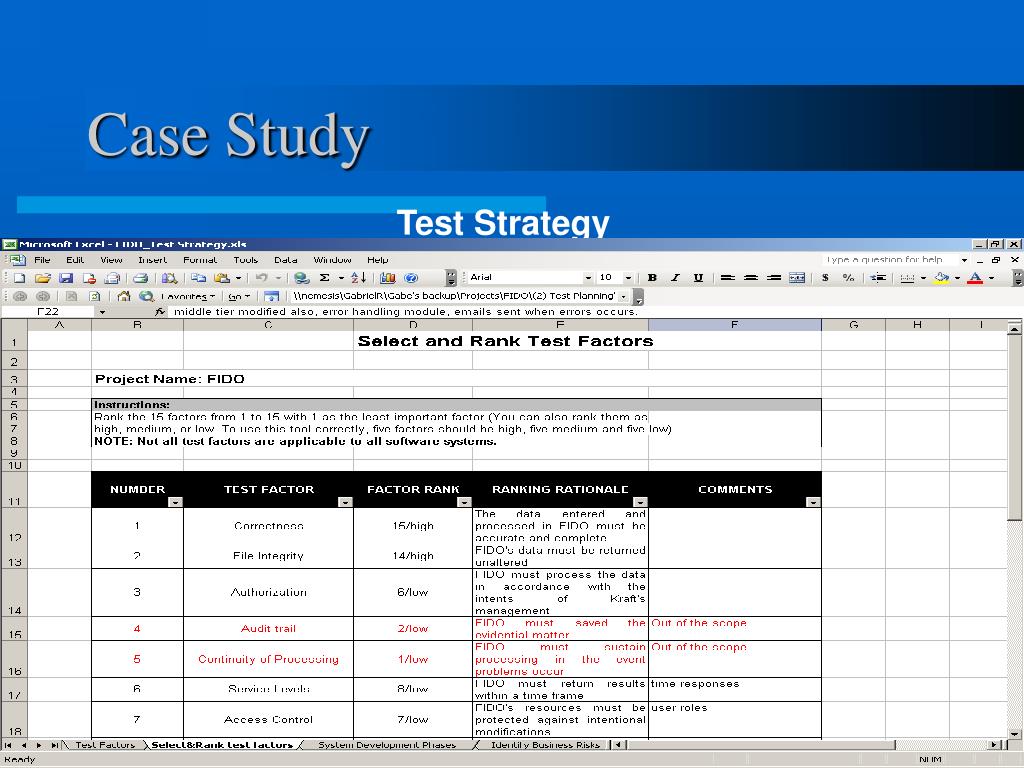Select the Access Control cell
Image resolution: width=1024 pixels, height=768 pixels.
(x=268, y=720)
